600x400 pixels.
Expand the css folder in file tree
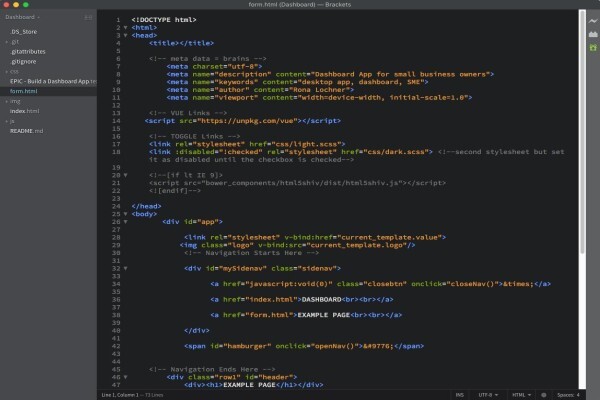pyautogui.click(x=7, y=72)
